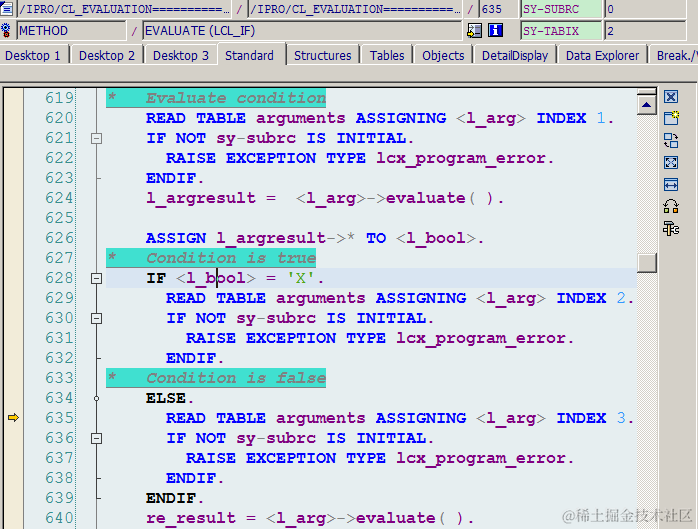Click the scroll up arrow of code editor
698x529 pixels.
click(646, 105)
